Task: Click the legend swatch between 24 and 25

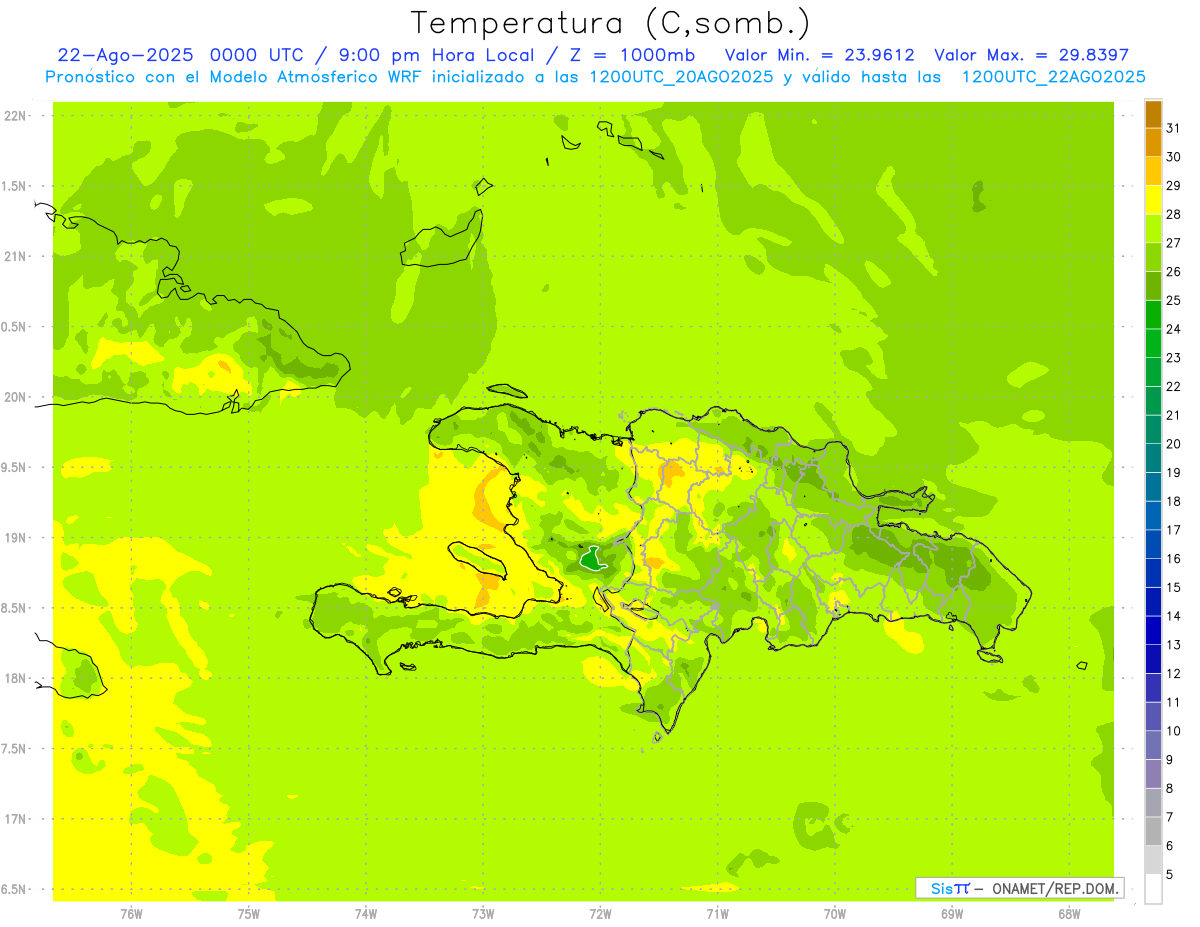Action: point(1153,314)
